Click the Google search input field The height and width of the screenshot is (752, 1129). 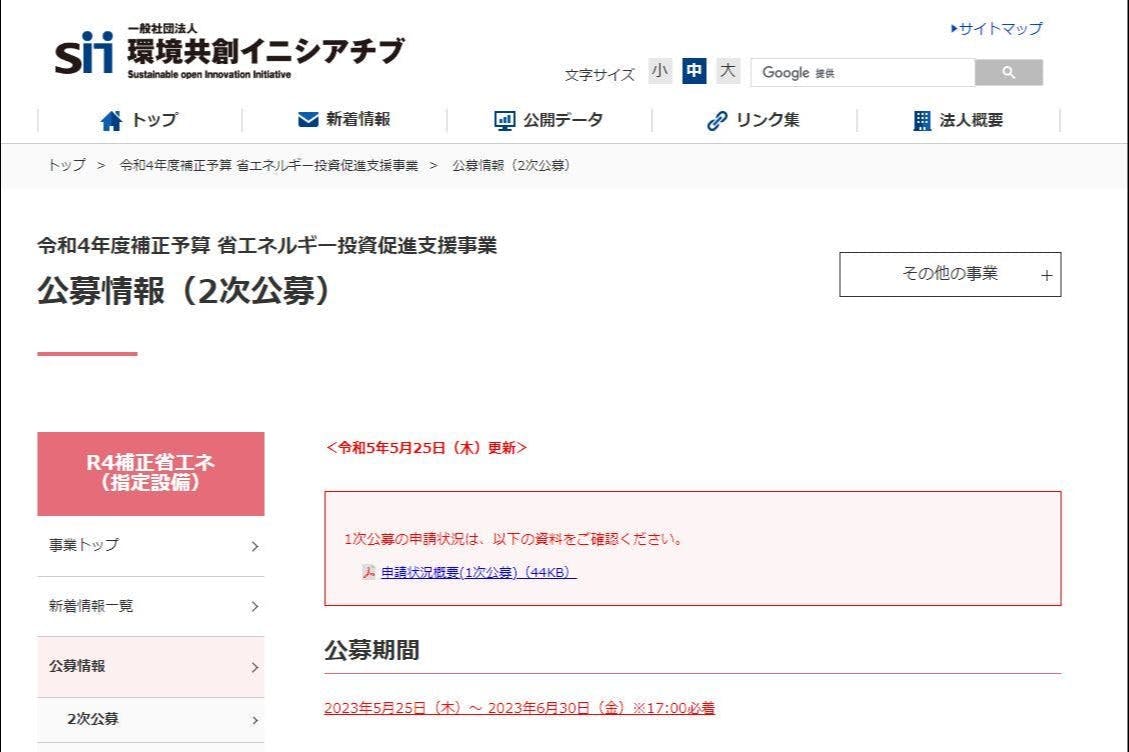coord(861,73)
